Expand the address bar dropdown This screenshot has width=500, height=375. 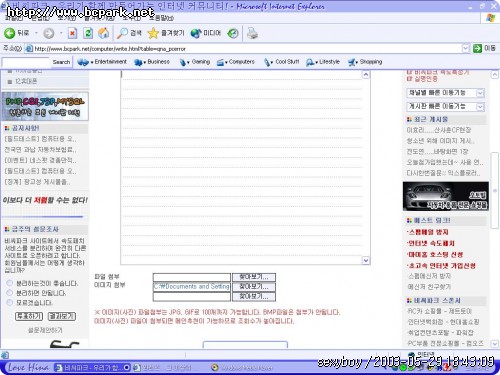point(466,49)
